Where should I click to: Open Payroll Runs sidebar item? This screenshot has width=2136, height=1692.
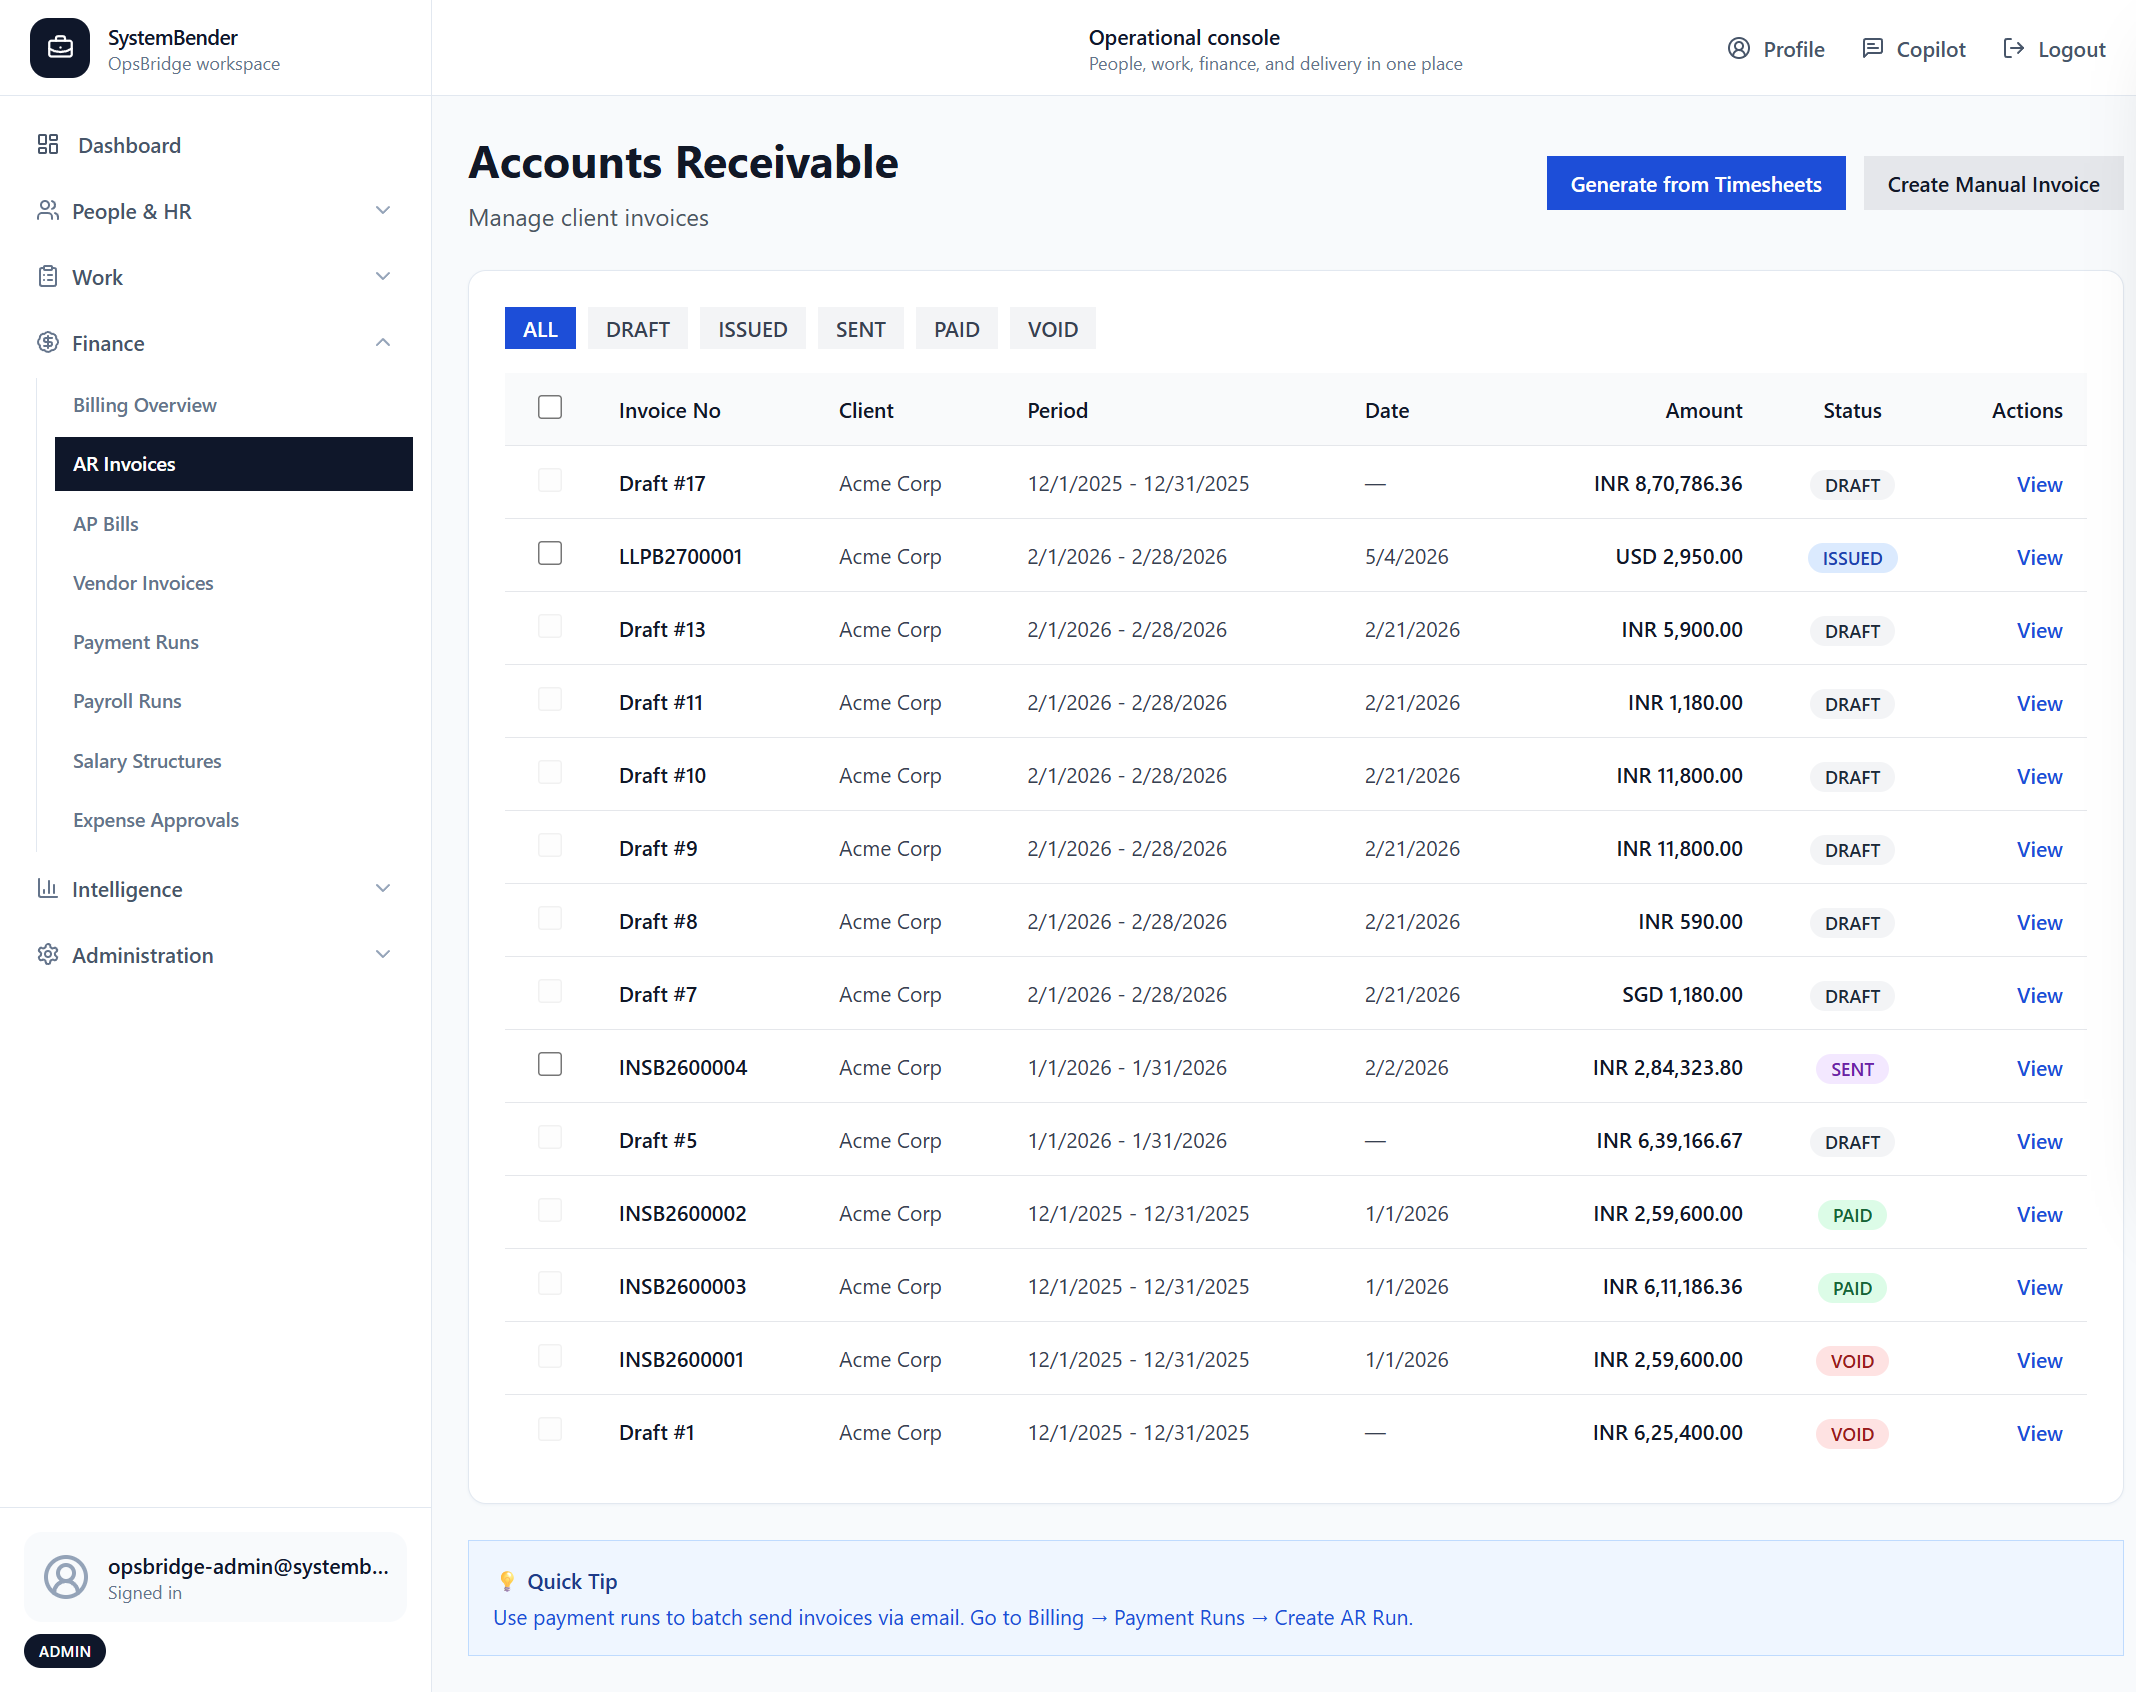click(x=234, y=701)
